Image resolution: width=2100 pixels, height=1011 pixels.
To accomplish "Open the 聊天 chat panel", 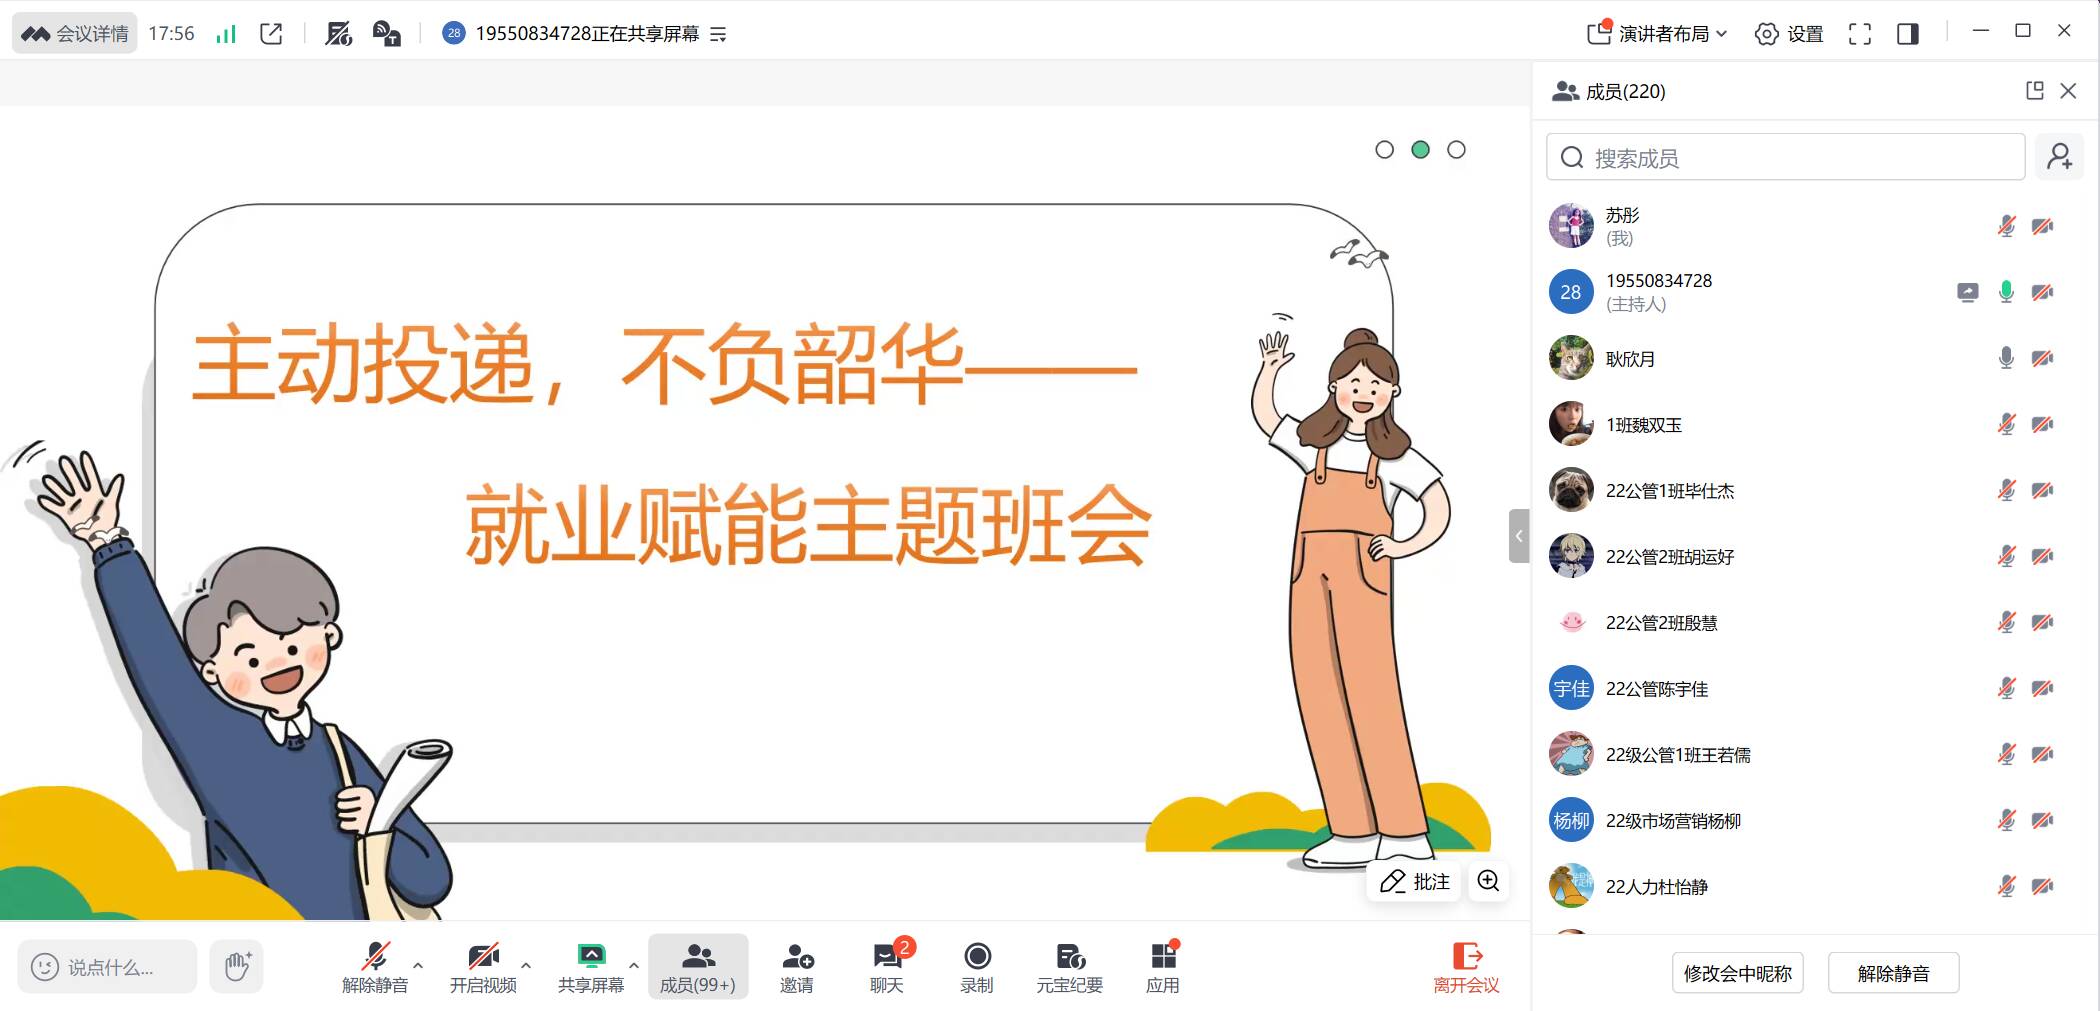I will tap(886, 967).
